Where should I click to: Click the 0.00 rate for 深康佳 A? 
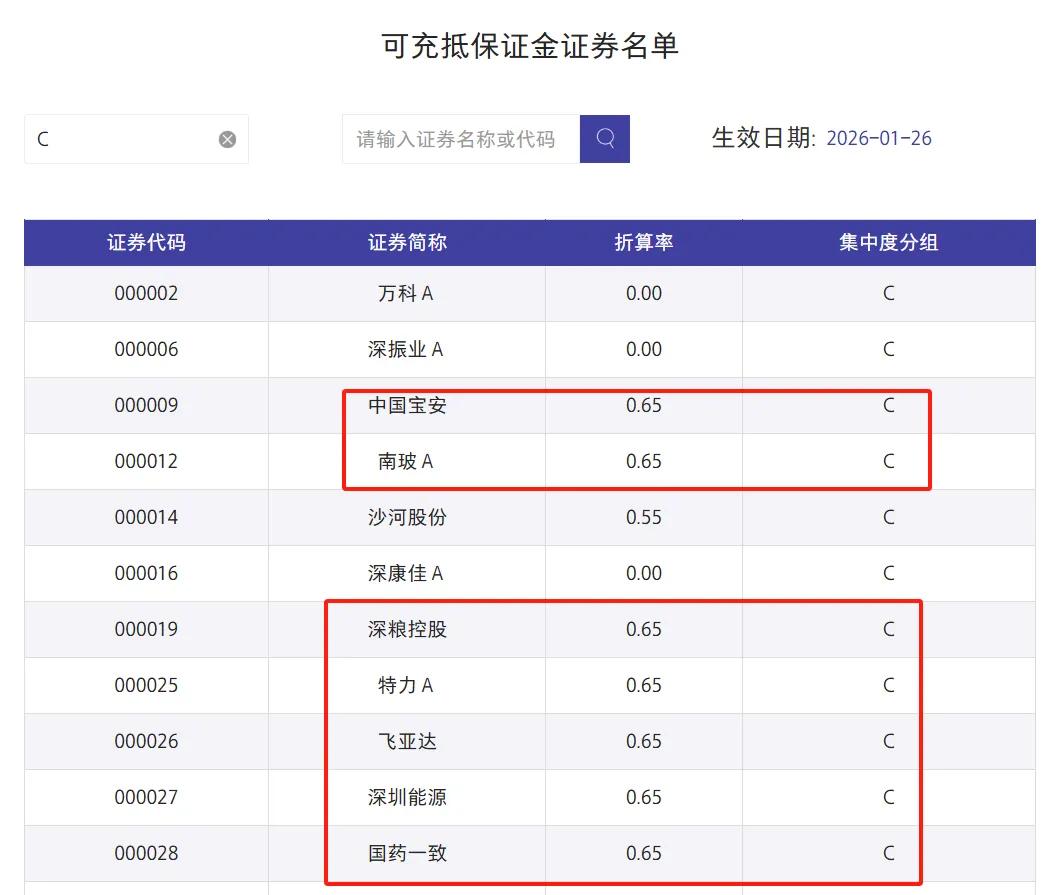pyautogui.click(x=644, y=573)
